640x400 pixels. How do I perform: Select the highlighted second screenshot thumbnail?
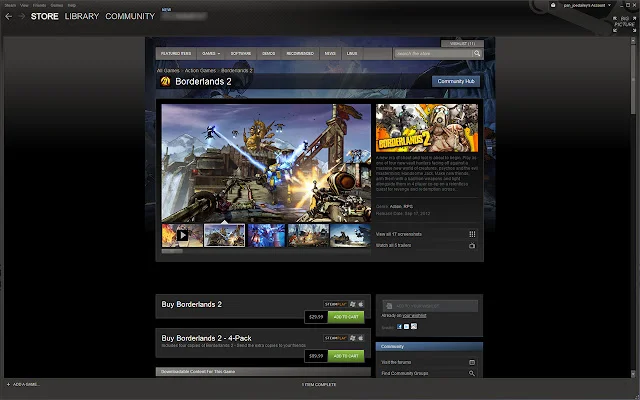point(224,235)
